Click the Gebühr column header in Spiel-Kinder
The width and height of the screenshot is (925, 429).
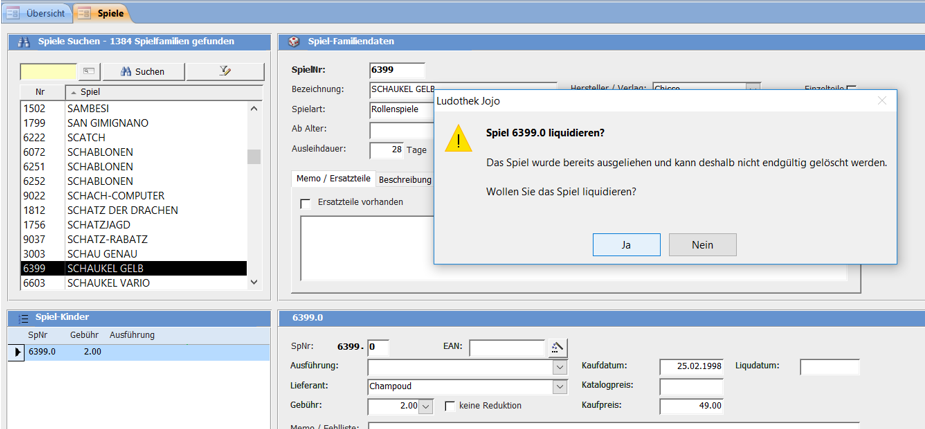pos(83,335)
